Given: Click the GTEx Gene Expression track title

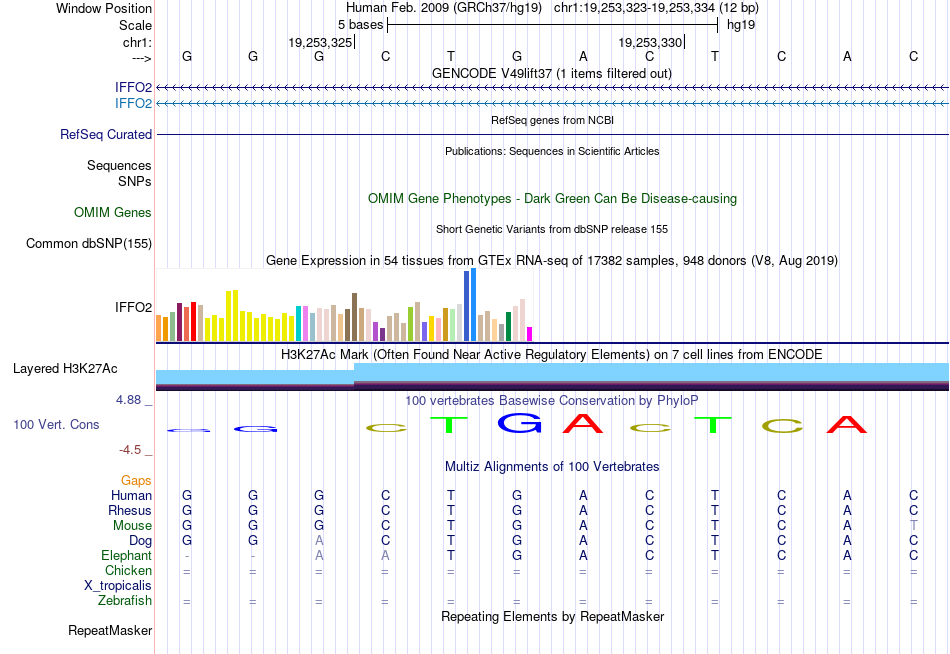Looking at the screenshot, I should pos(551,261).
